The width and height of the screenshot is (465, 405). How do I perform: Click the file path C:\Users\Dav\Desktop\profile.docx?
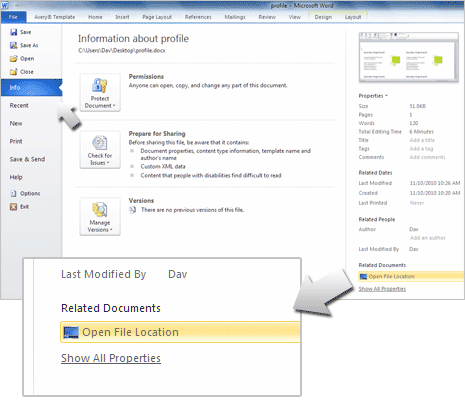(x=122, y=51)
